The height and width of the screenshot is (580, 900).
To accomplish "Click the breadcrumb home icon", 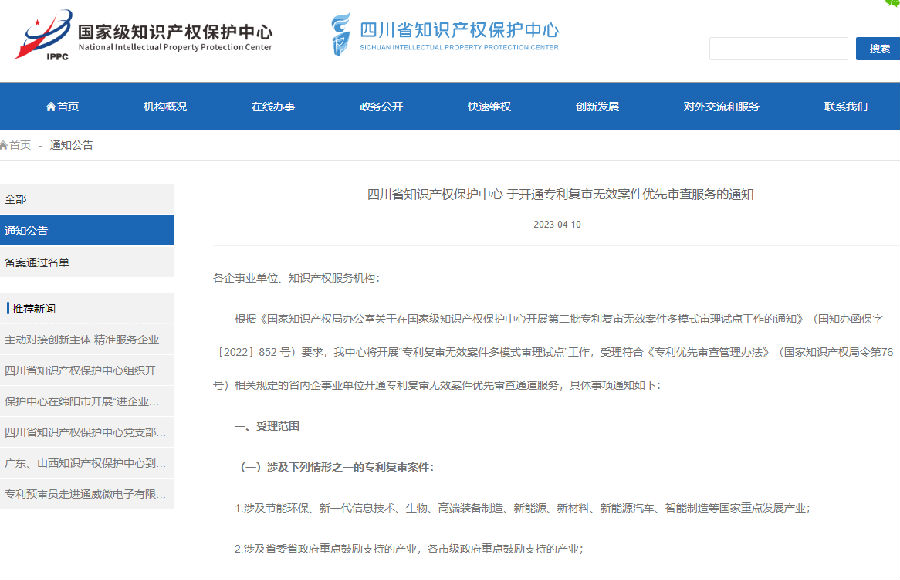I will click(x=4, y=146).
